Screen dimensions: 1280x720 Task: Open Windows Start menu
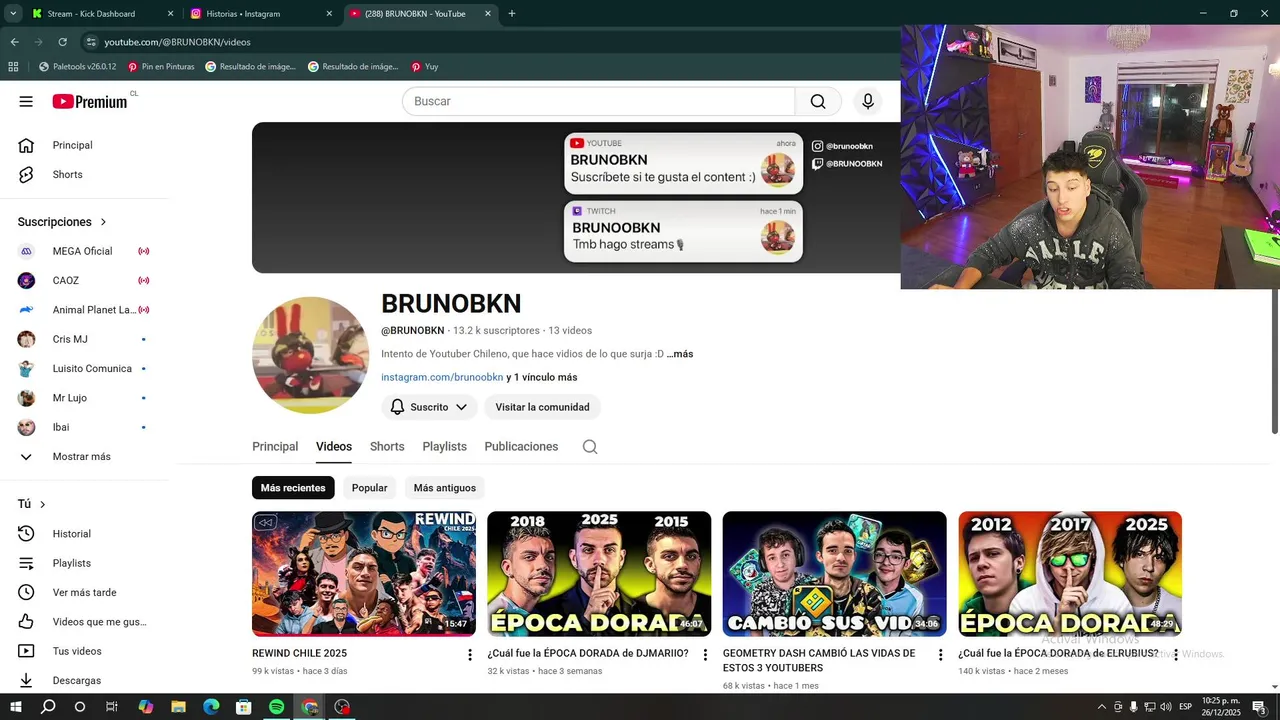[x=15, y=707]
